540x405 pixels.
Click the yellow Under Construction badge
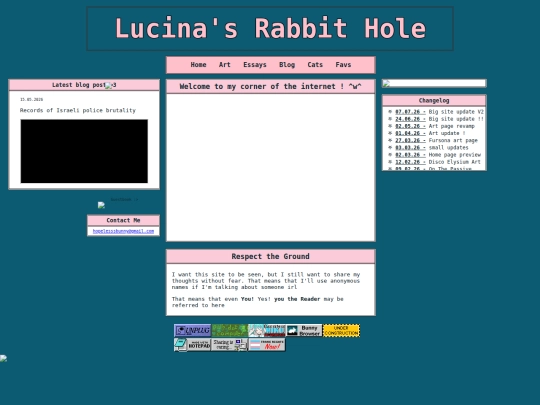coord(341,331)
